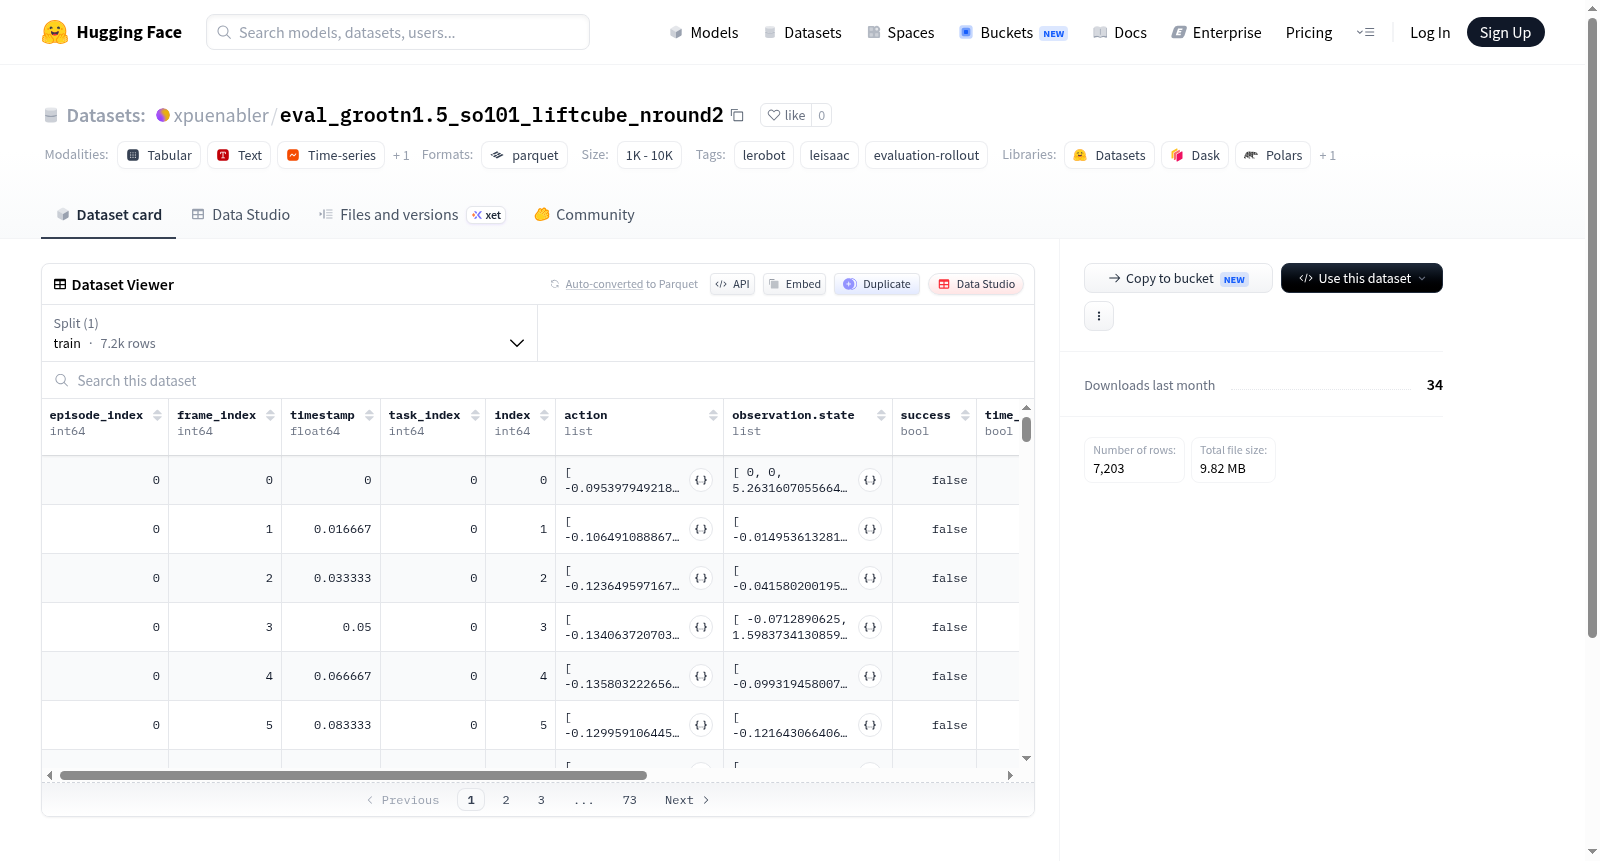The image size is (1600, 861).
Task: Filter by the Tabular modality tag
Action: (x=159, y=155)
